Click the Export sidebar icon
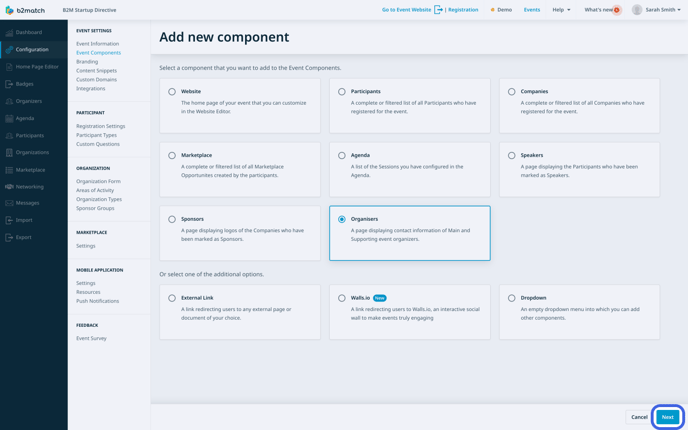688x430 pixels. [9, 237]
